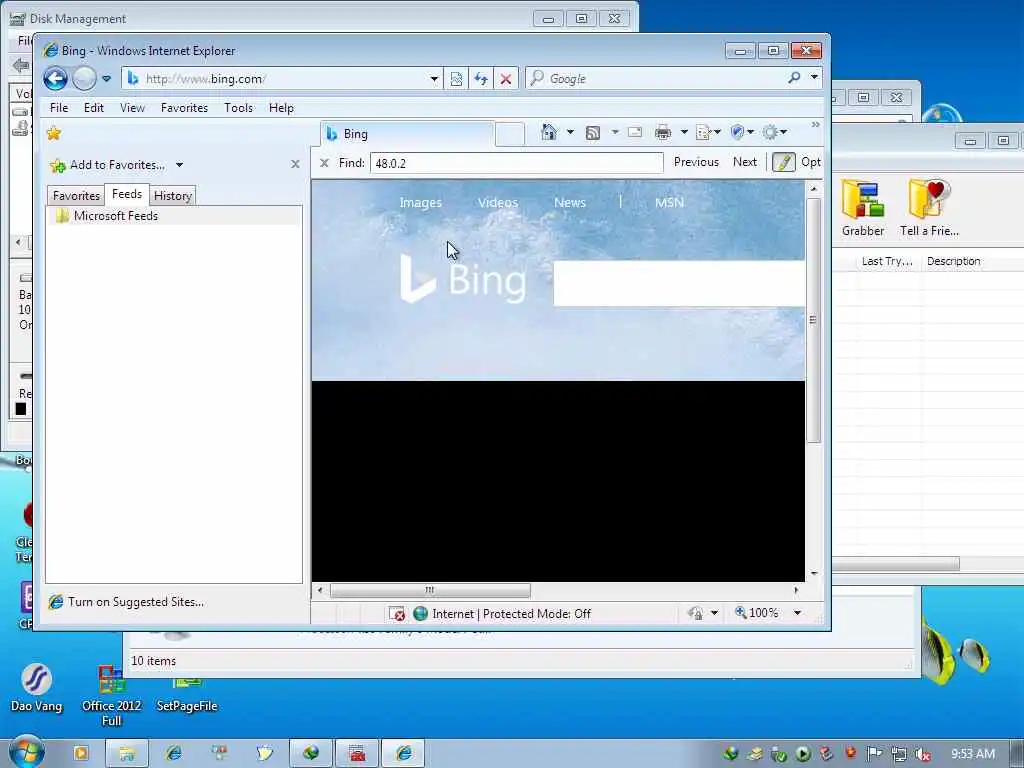
Task: Open the Page menu icon
Action: (708, 133)
